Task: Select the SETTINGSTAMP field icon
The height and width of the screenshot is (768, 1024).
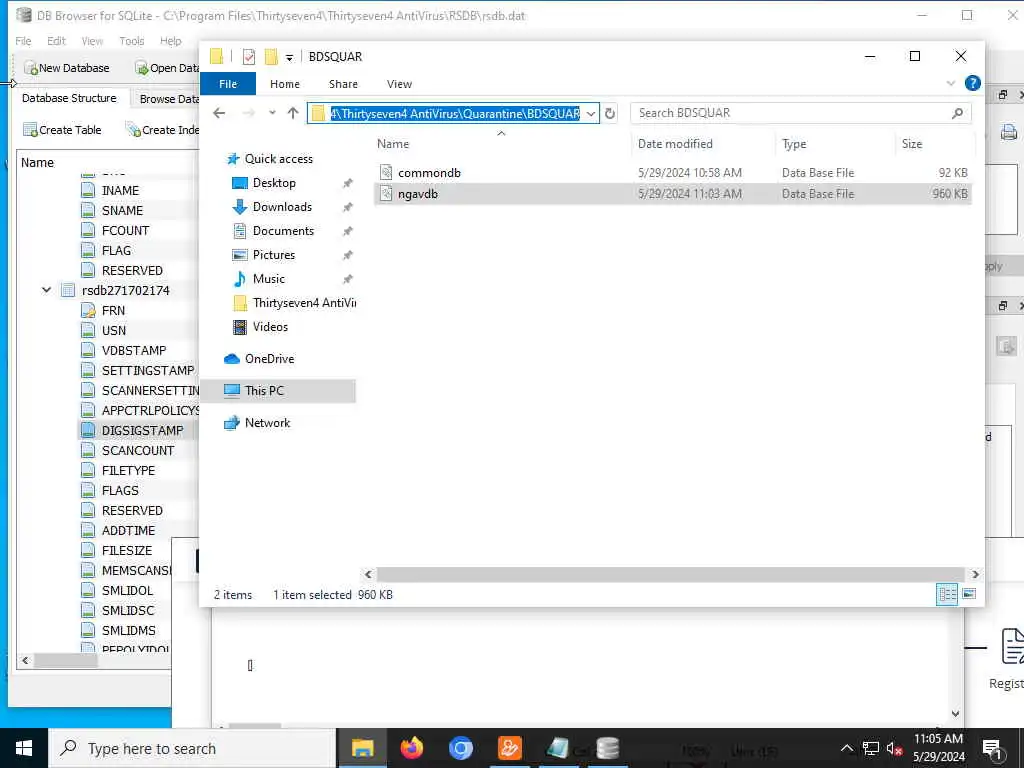Action: [x=88, y=370]
